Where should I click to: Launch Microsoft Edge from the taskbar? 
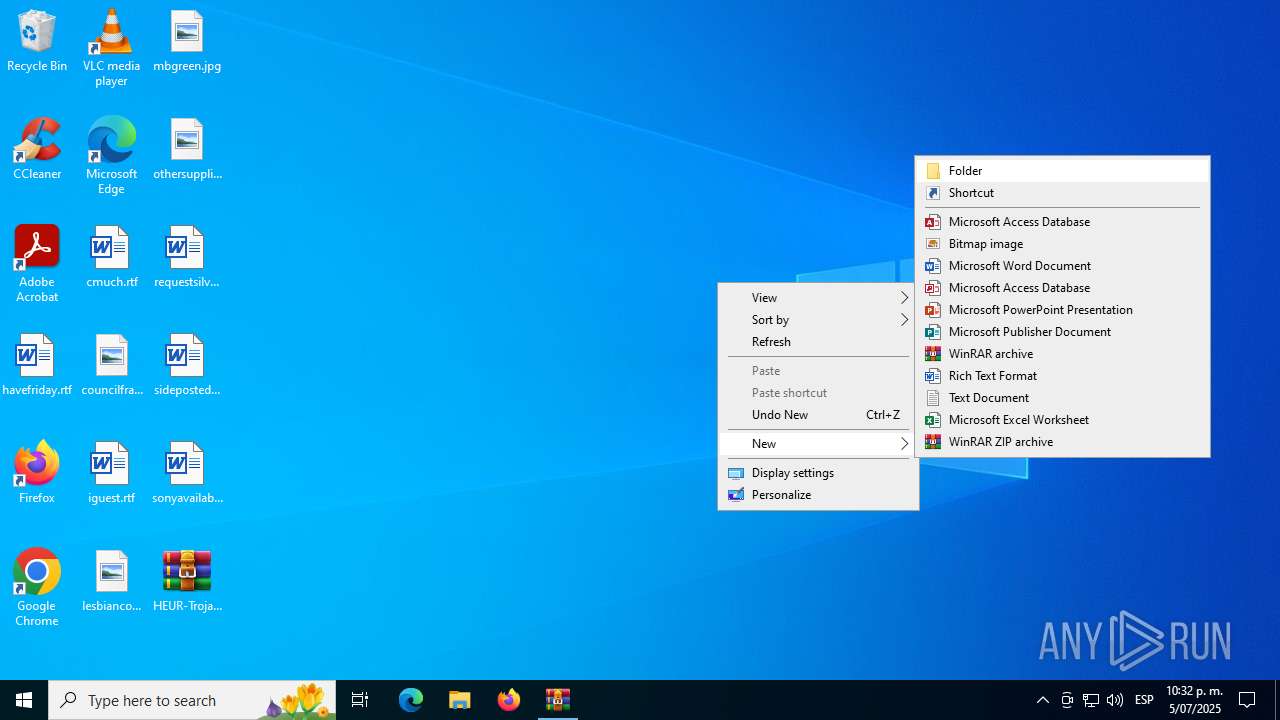411,700
